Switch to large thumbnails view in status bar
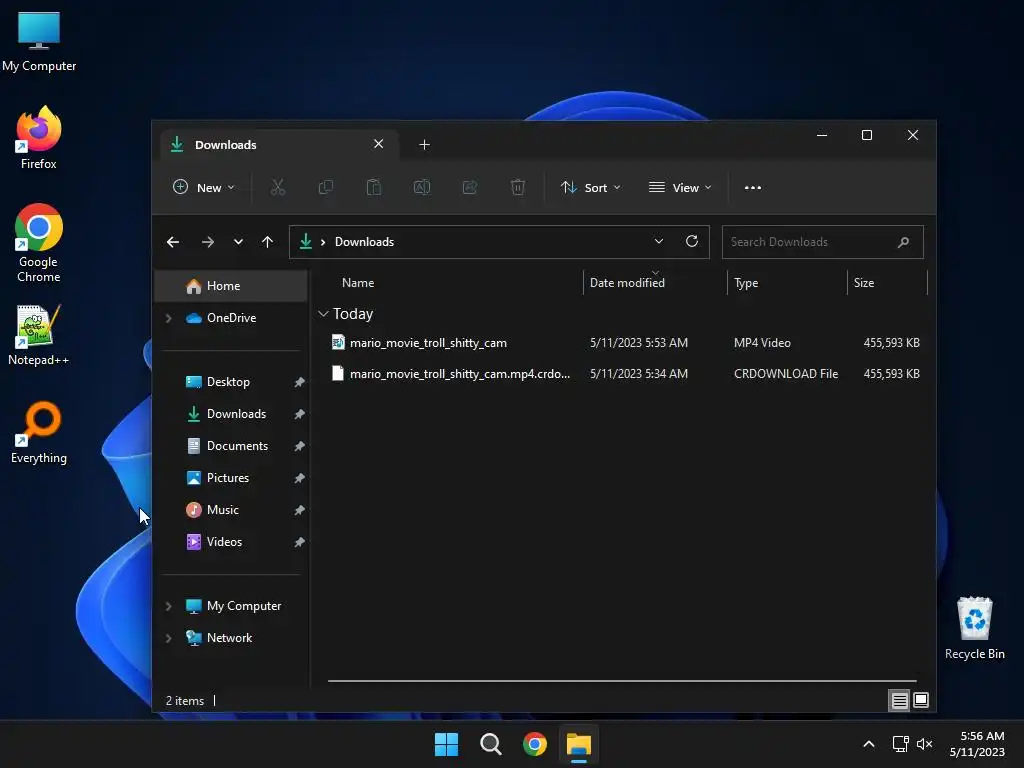Viewport: 1024px width, 768px height. [x=921, y=701]
